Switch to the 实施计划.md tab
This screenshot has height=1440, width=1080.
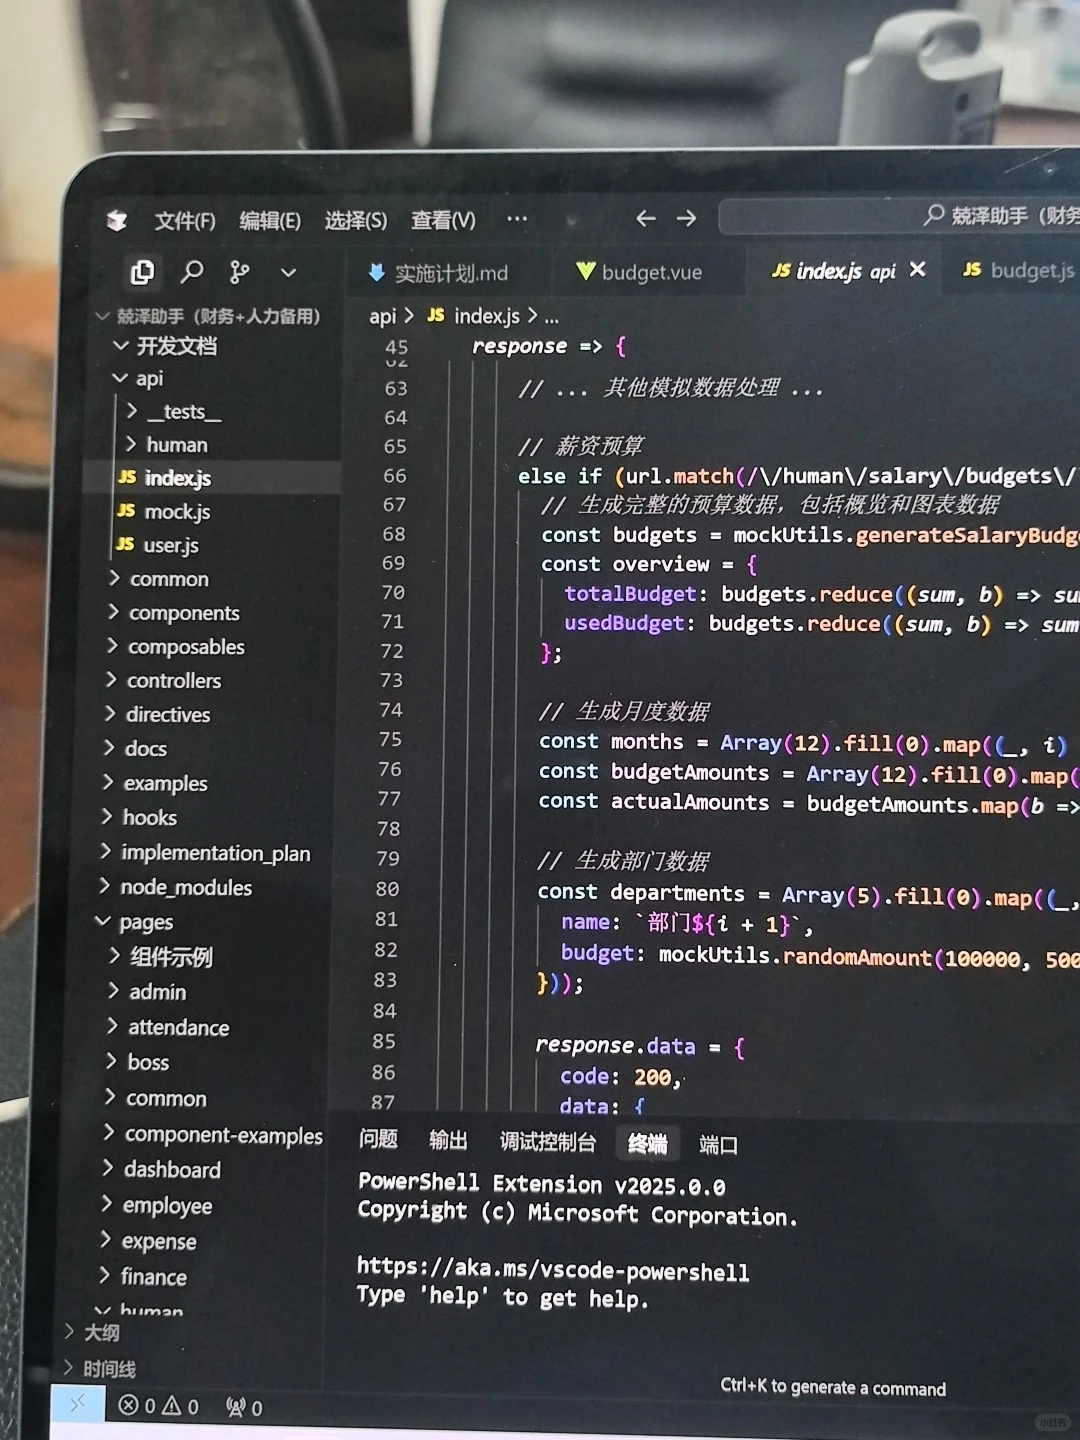point(438,273)
